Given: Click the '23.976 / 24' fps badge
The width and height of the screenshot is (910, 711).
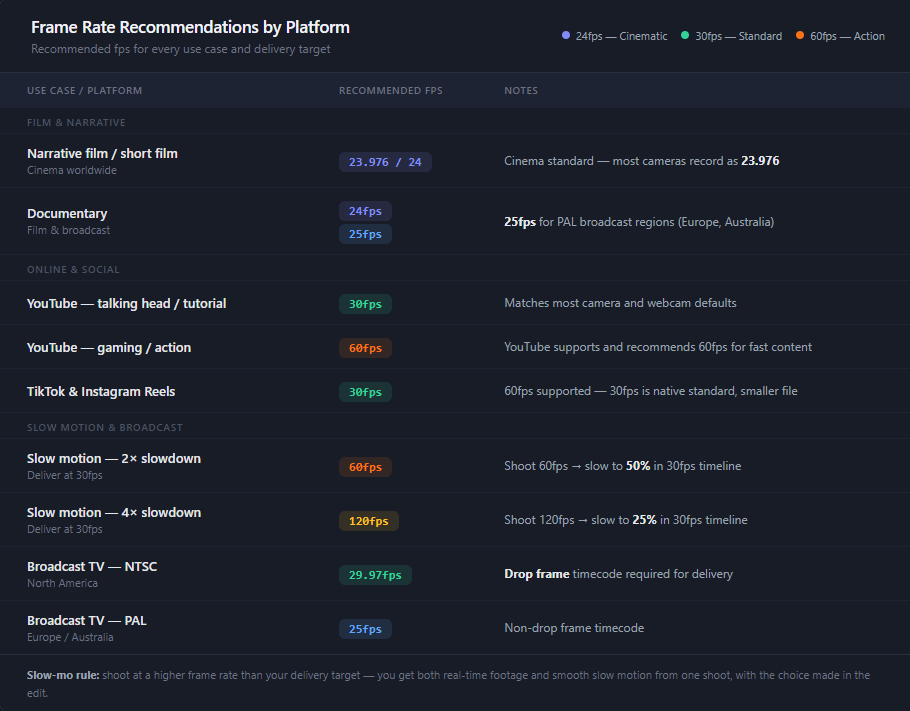Looking at the screenshot, I should pos(385,162).
